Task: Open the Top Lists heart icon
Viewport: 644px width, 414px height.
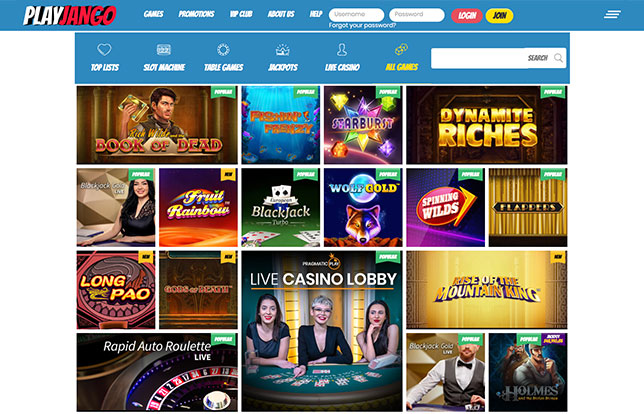Action: pos(104,50)
